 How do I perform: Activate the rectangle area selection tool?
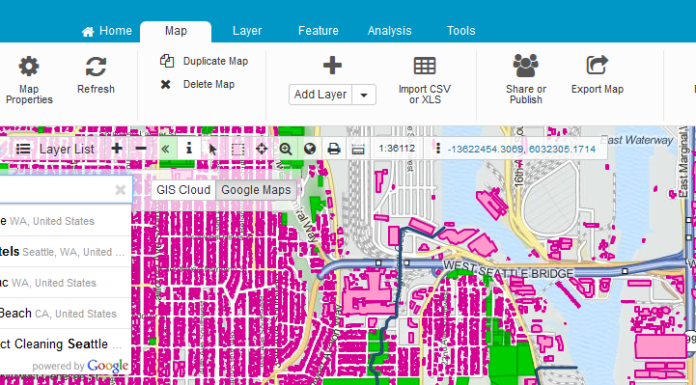(x=238, y=149)
